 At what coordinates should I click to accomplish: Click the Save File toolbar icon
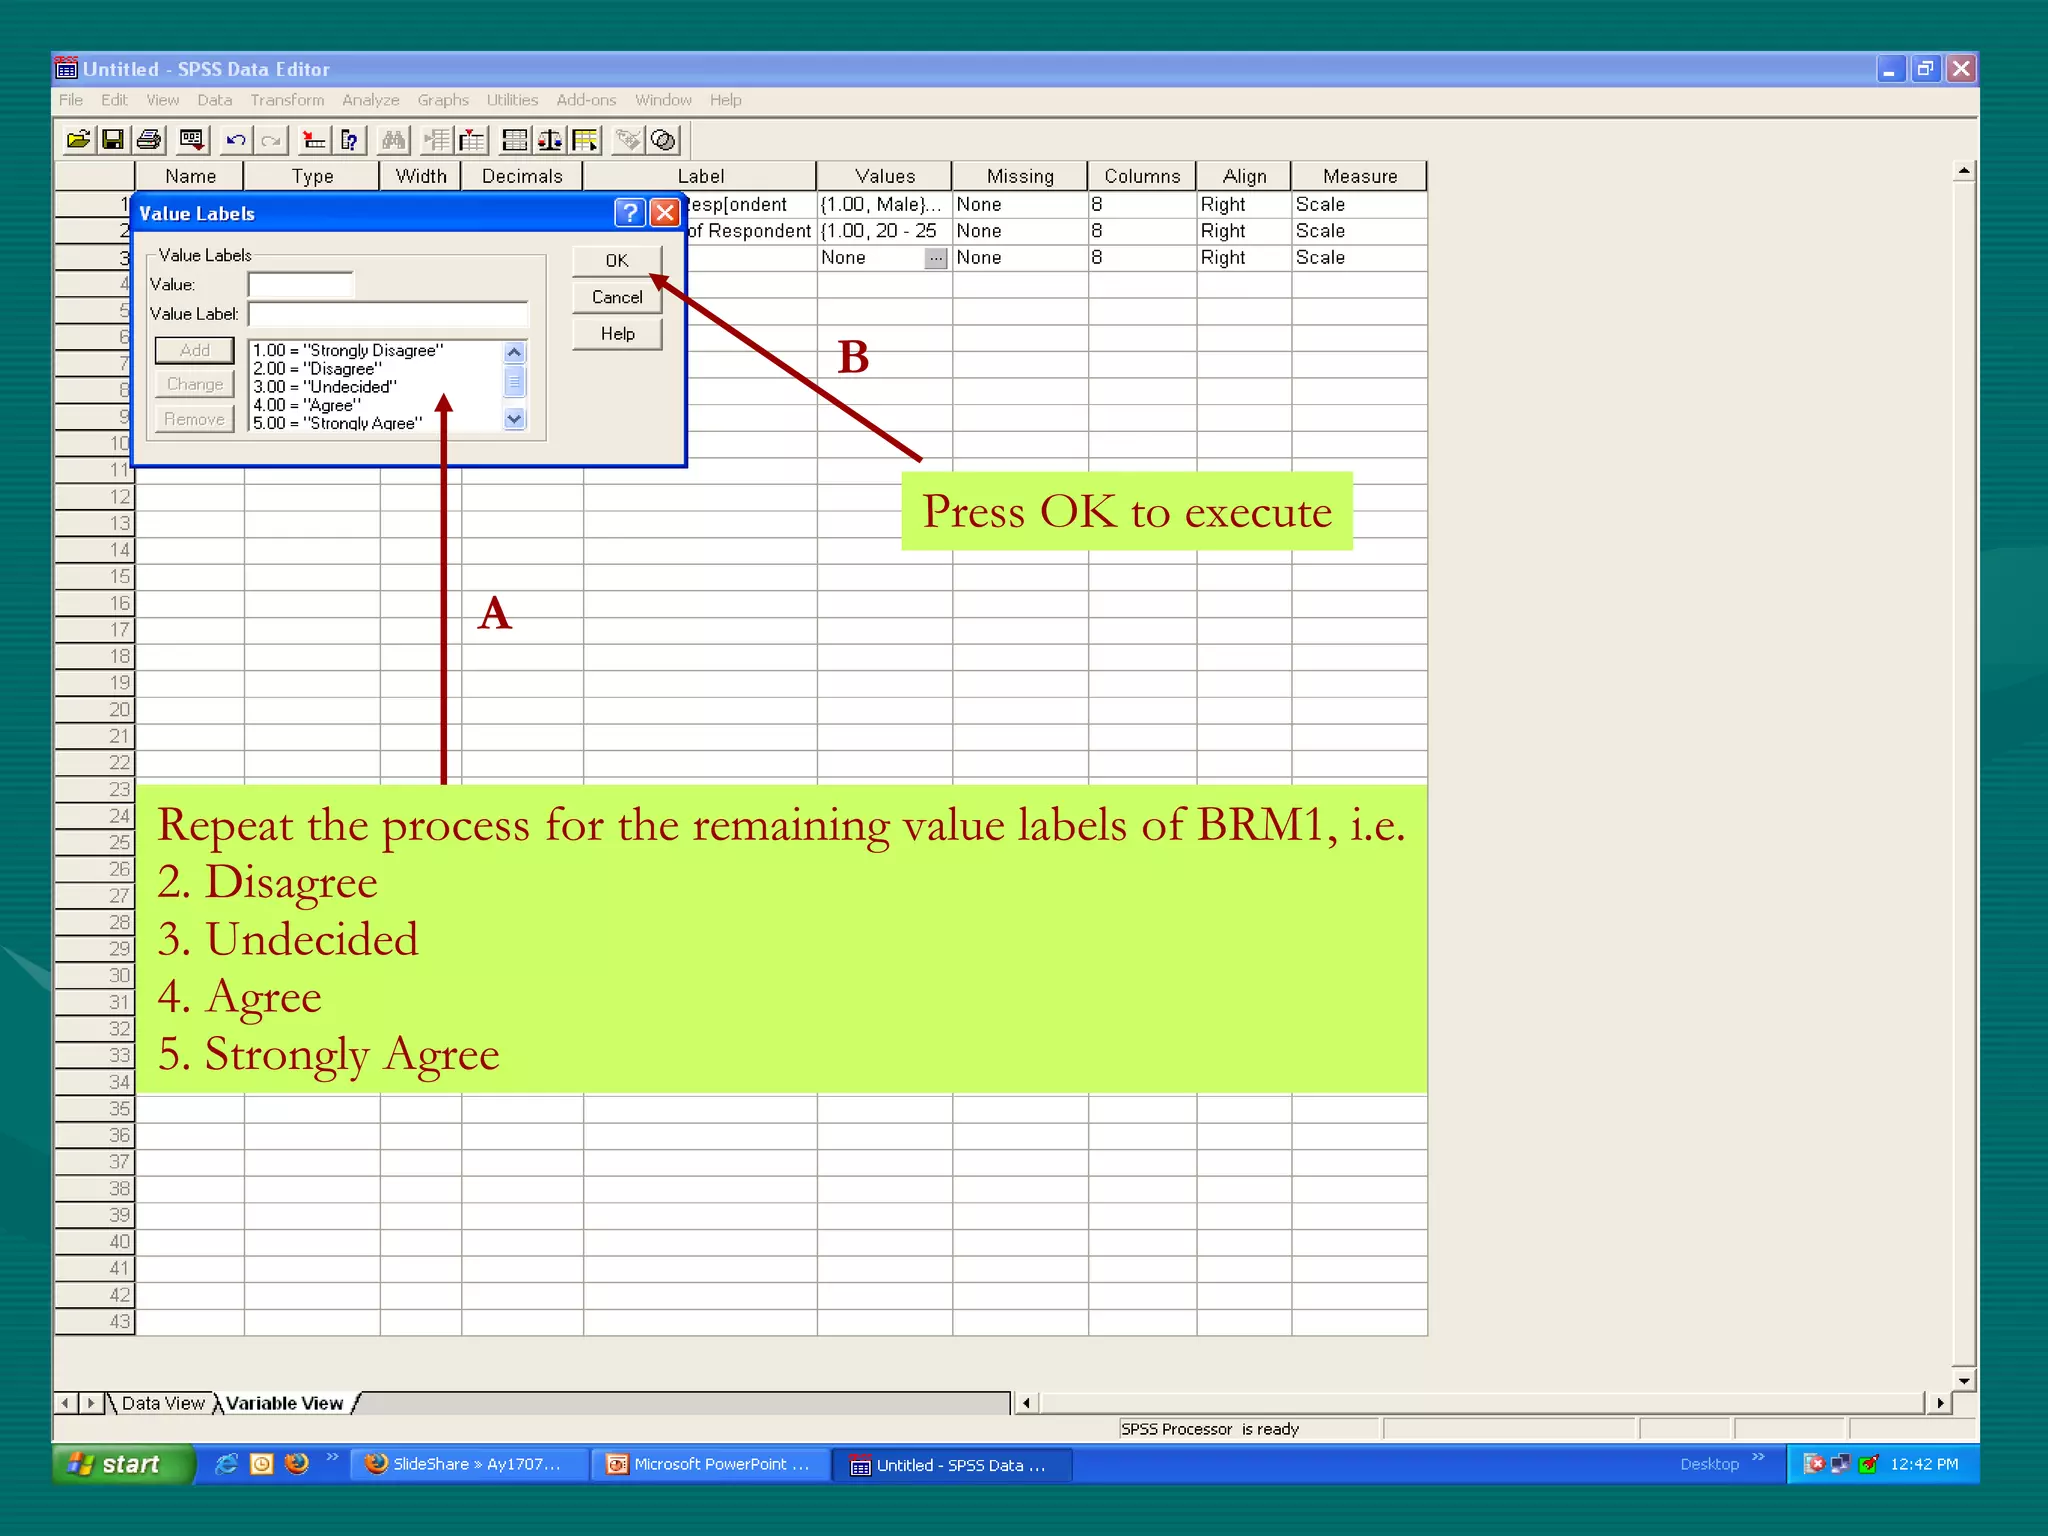[x=113, y=140]
